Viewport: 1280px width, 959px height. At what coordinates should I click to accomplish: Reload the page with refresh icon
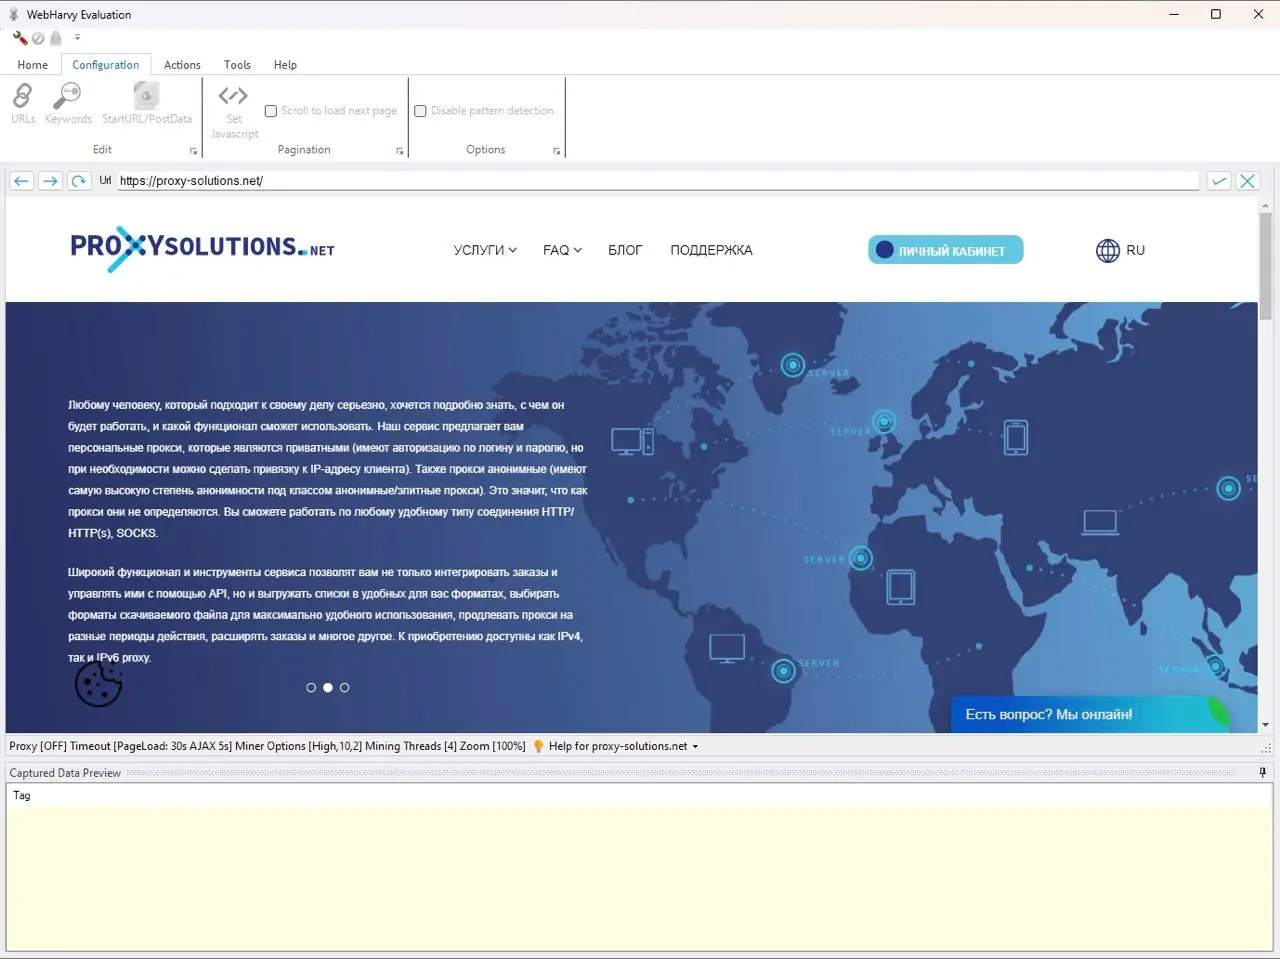click(78, 181)
